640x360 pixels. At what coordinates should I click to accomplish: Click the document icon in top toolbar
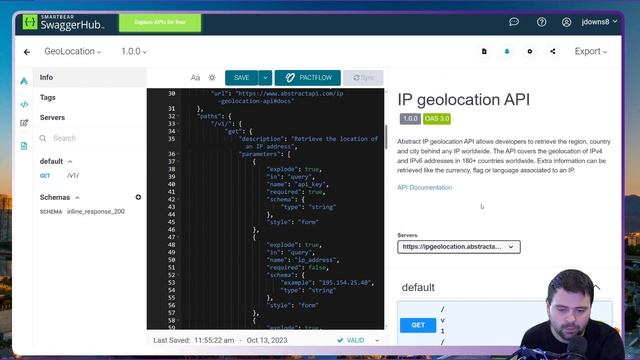pos(484,51)
